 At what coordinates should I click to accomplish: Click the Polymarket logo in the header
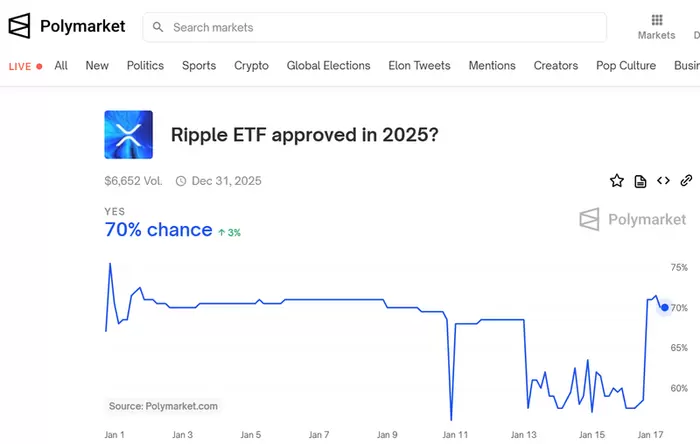[x=67, y=27]
